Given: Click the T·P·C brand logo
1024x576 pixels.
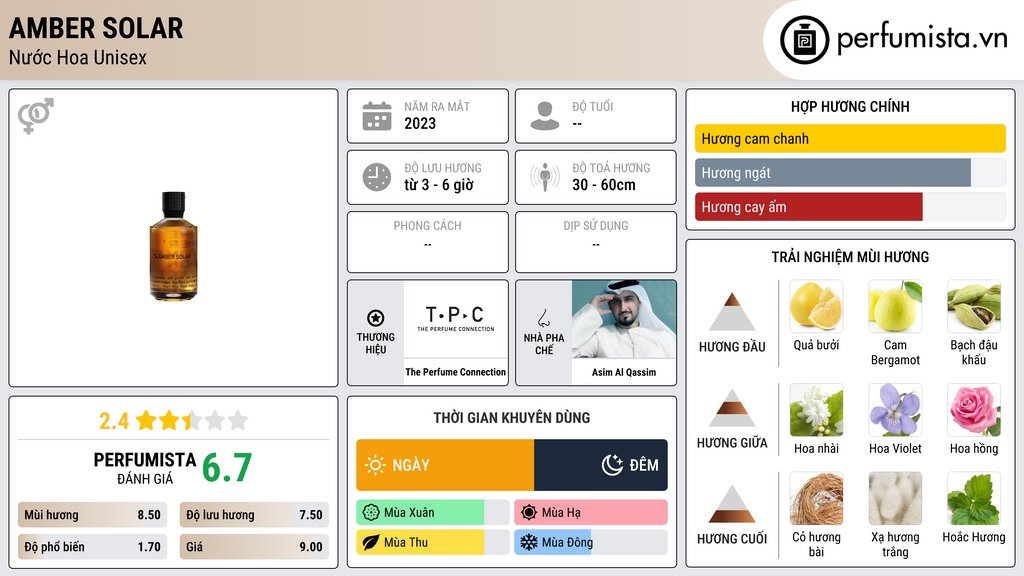Looking at the screenshot, I should (x=455, y=319).
